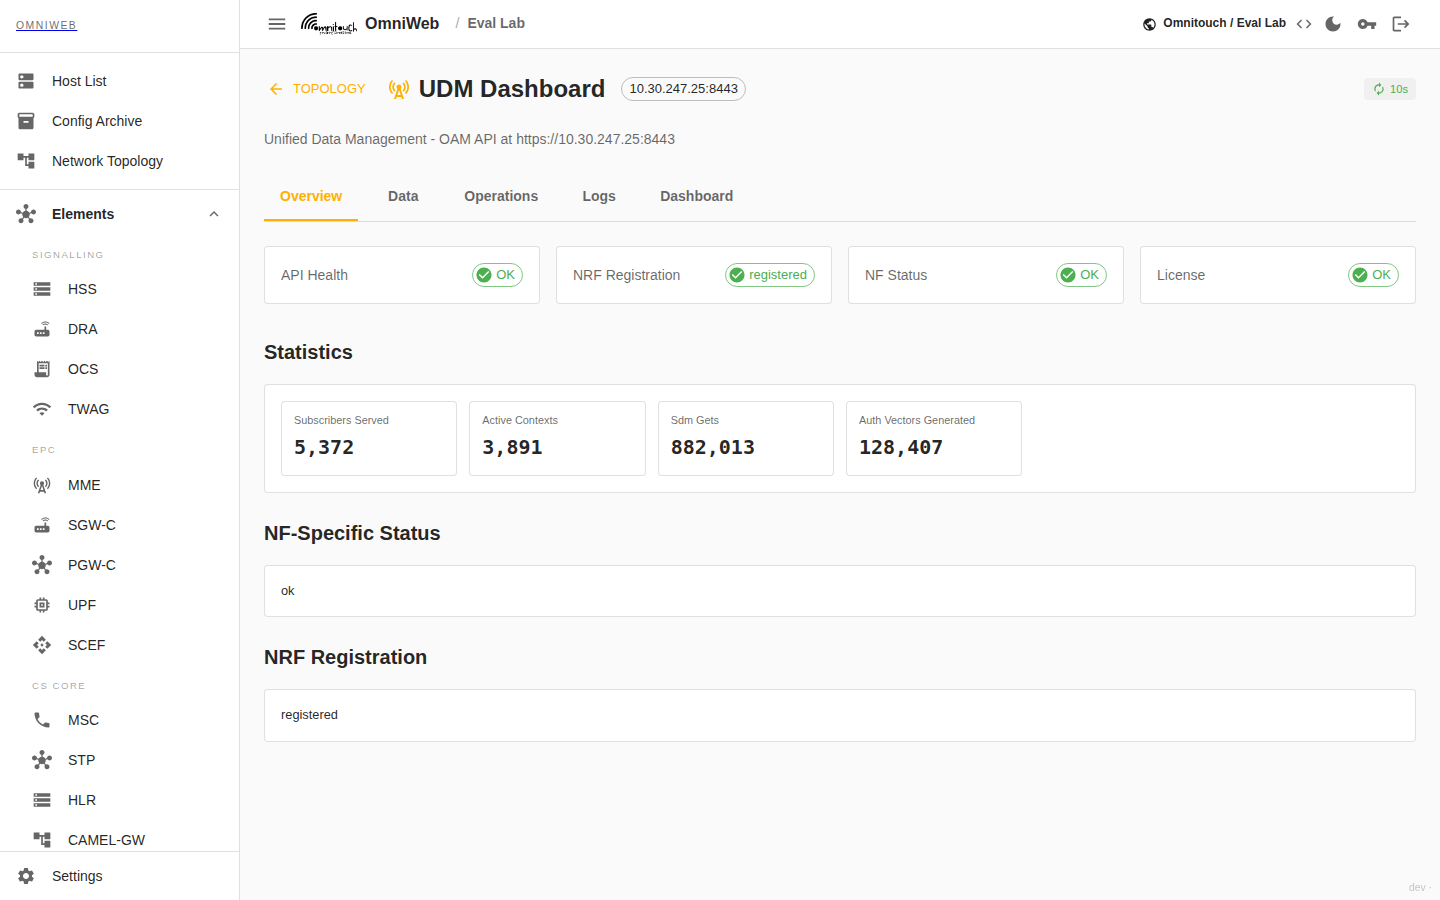
Task: Open Host List in sidebar
Action: tap(120, 81)
